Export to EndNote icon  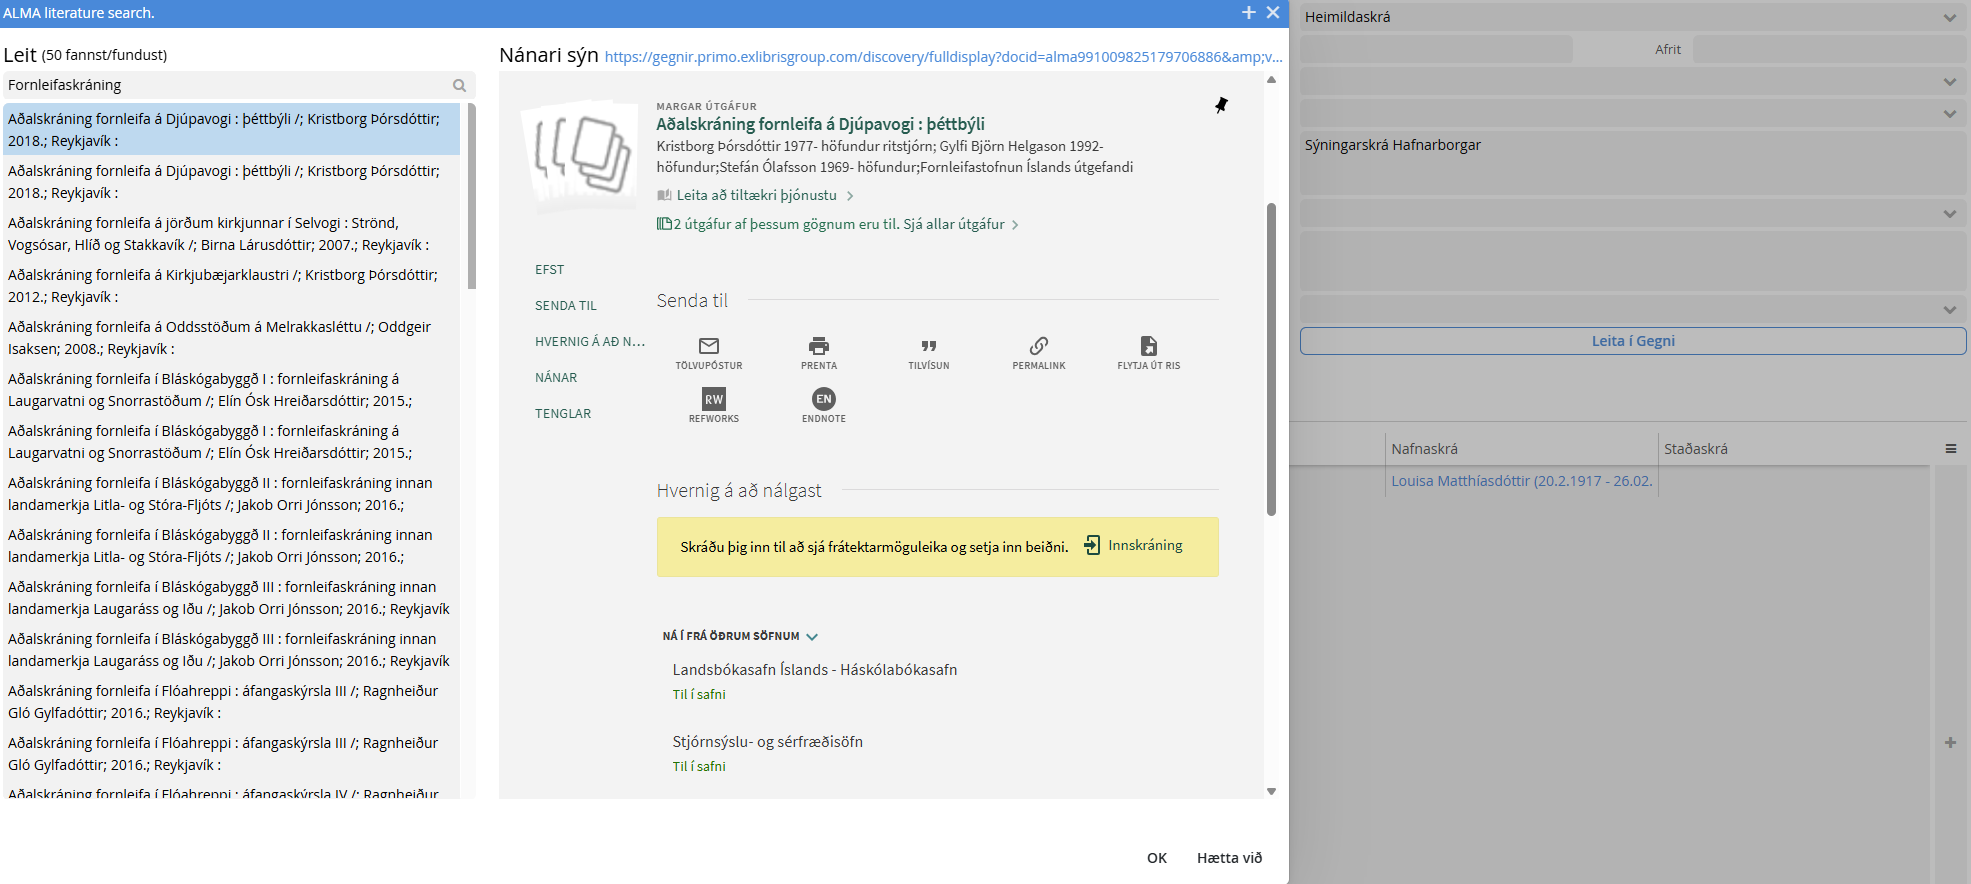click(x=824, y=399)
